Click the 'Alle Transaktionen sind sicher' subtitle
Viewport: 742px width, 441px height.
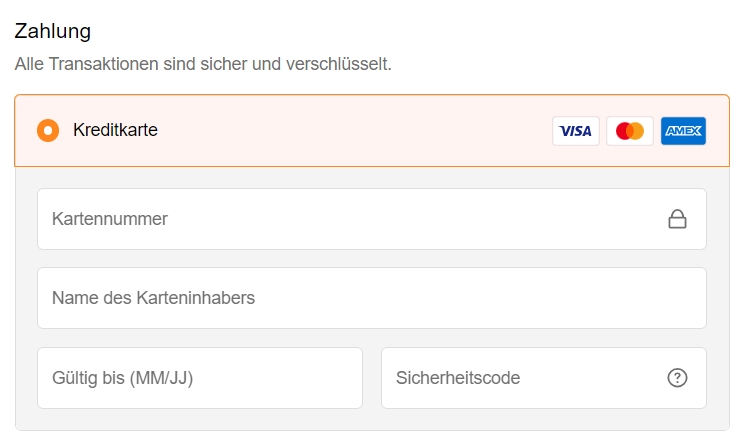coord(203,64)
